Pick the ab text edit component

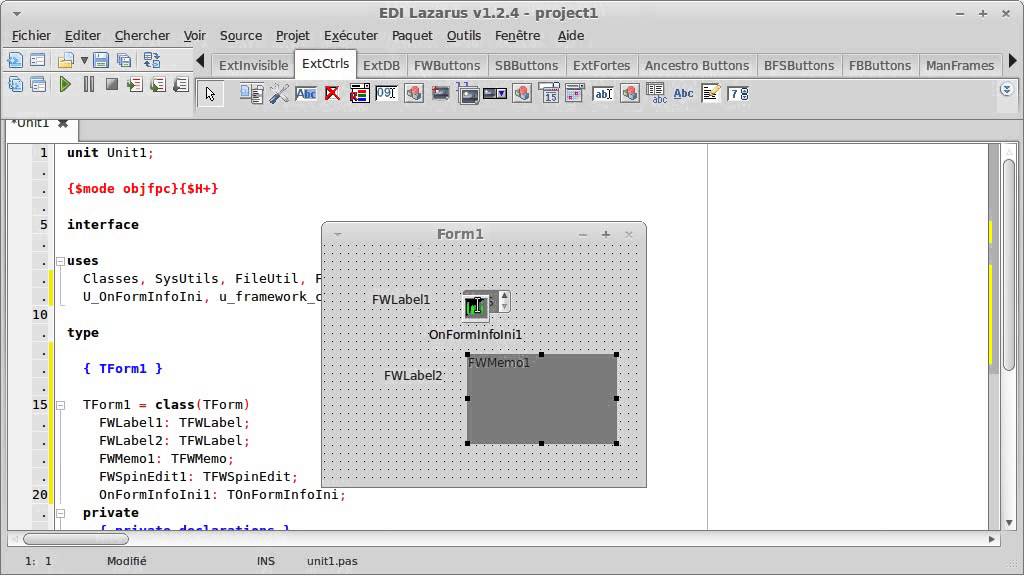pos(602,94)
